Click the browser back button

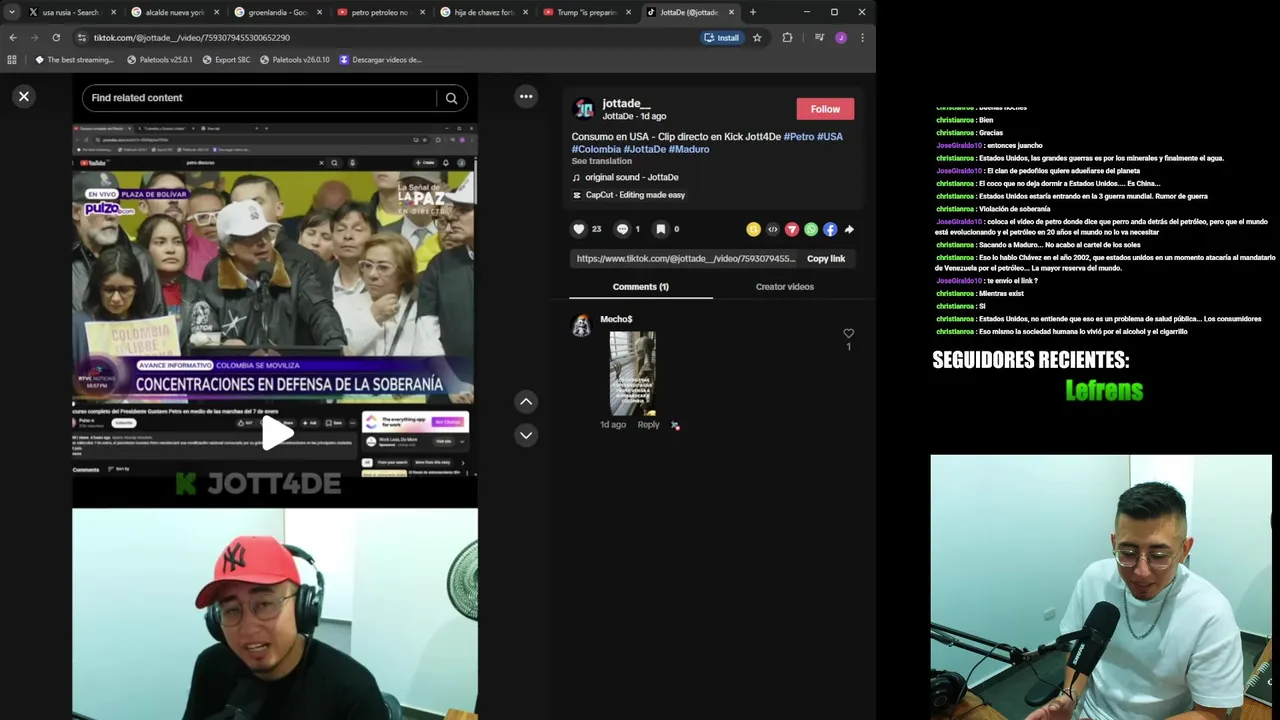13,38
